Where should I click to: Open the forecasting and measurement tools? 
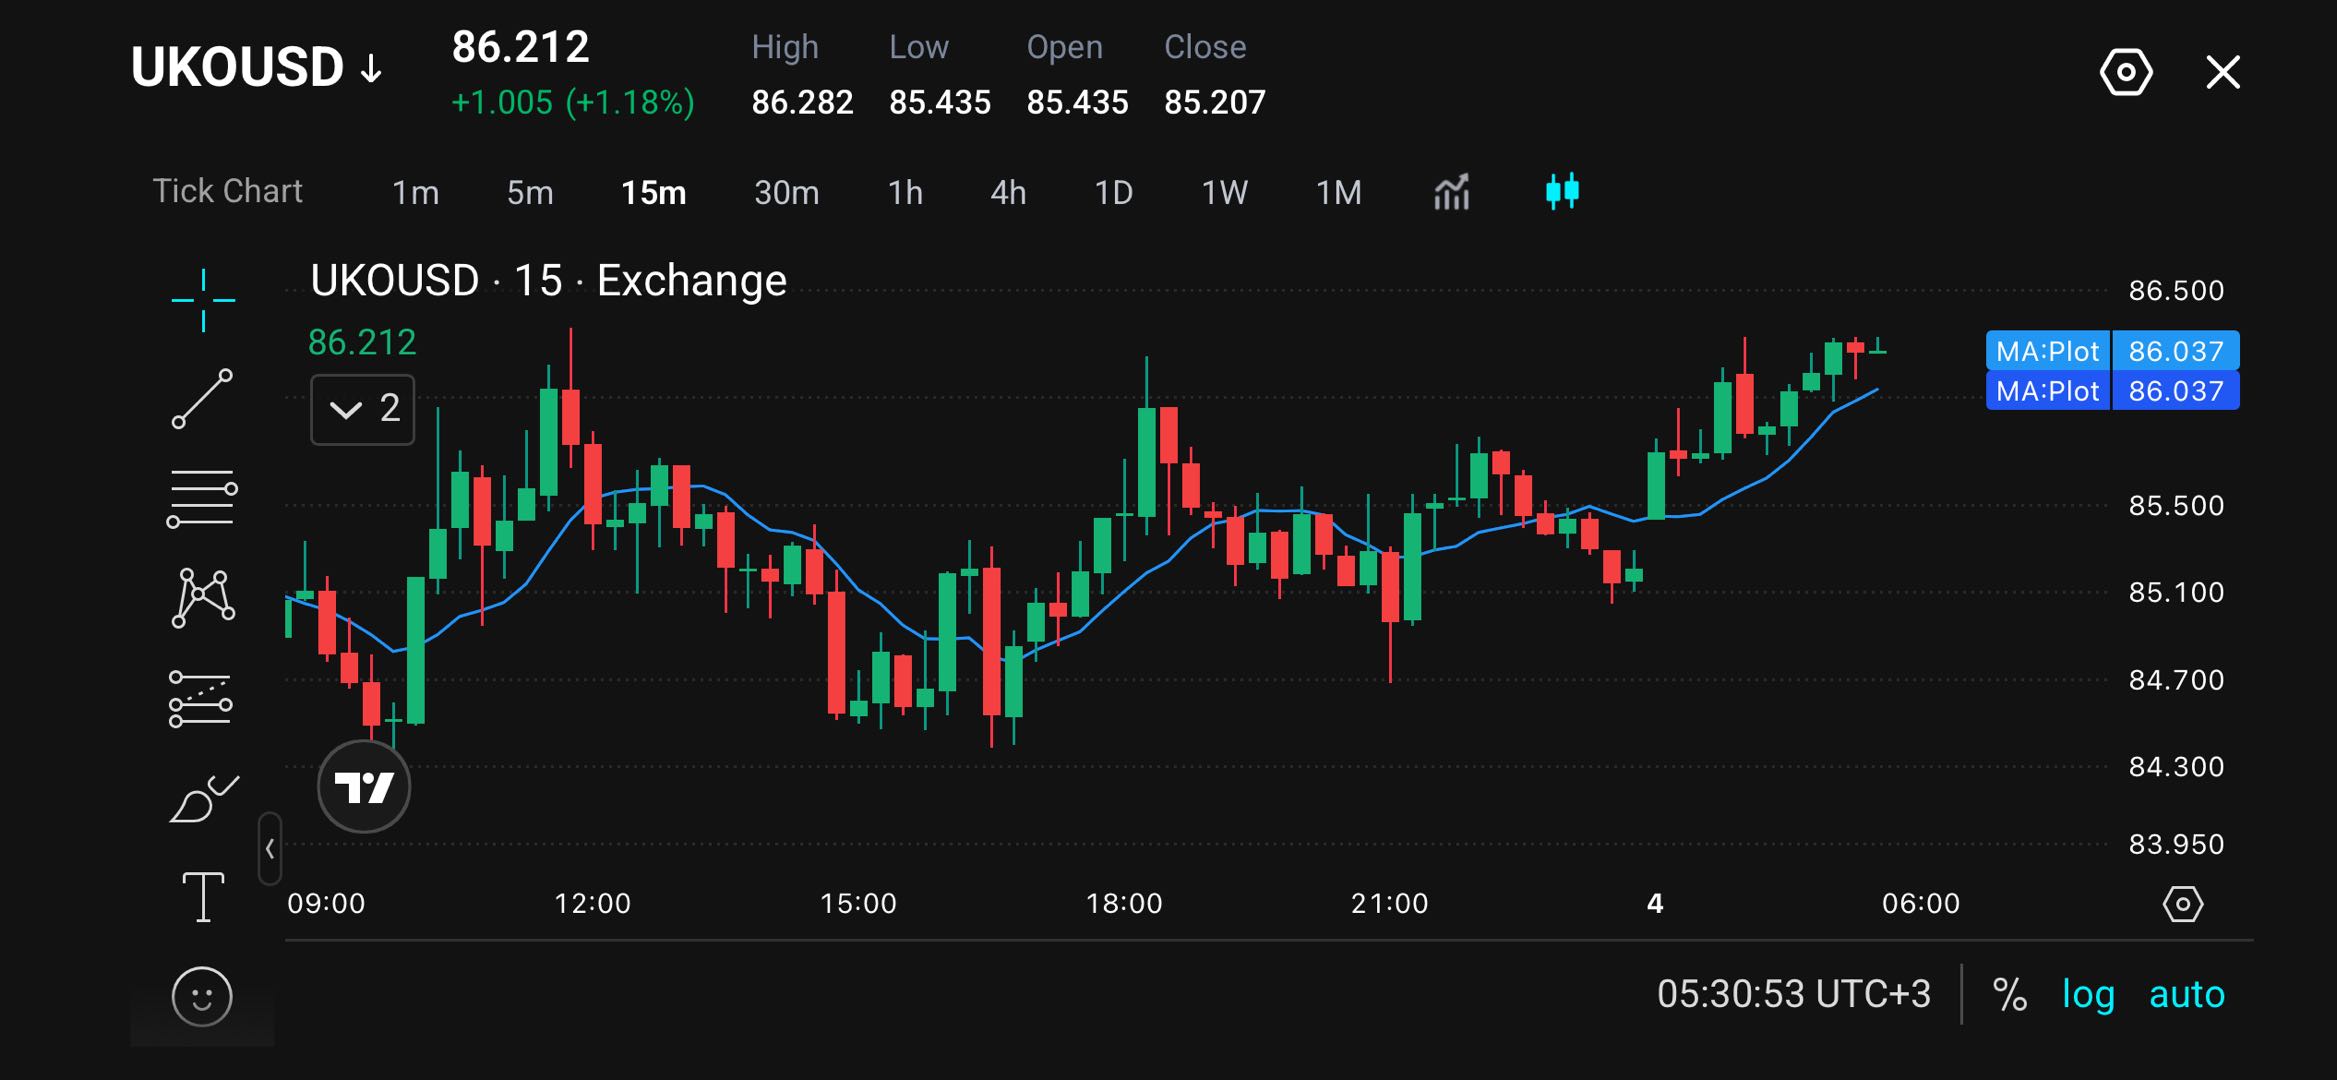[x=201, y=698]
